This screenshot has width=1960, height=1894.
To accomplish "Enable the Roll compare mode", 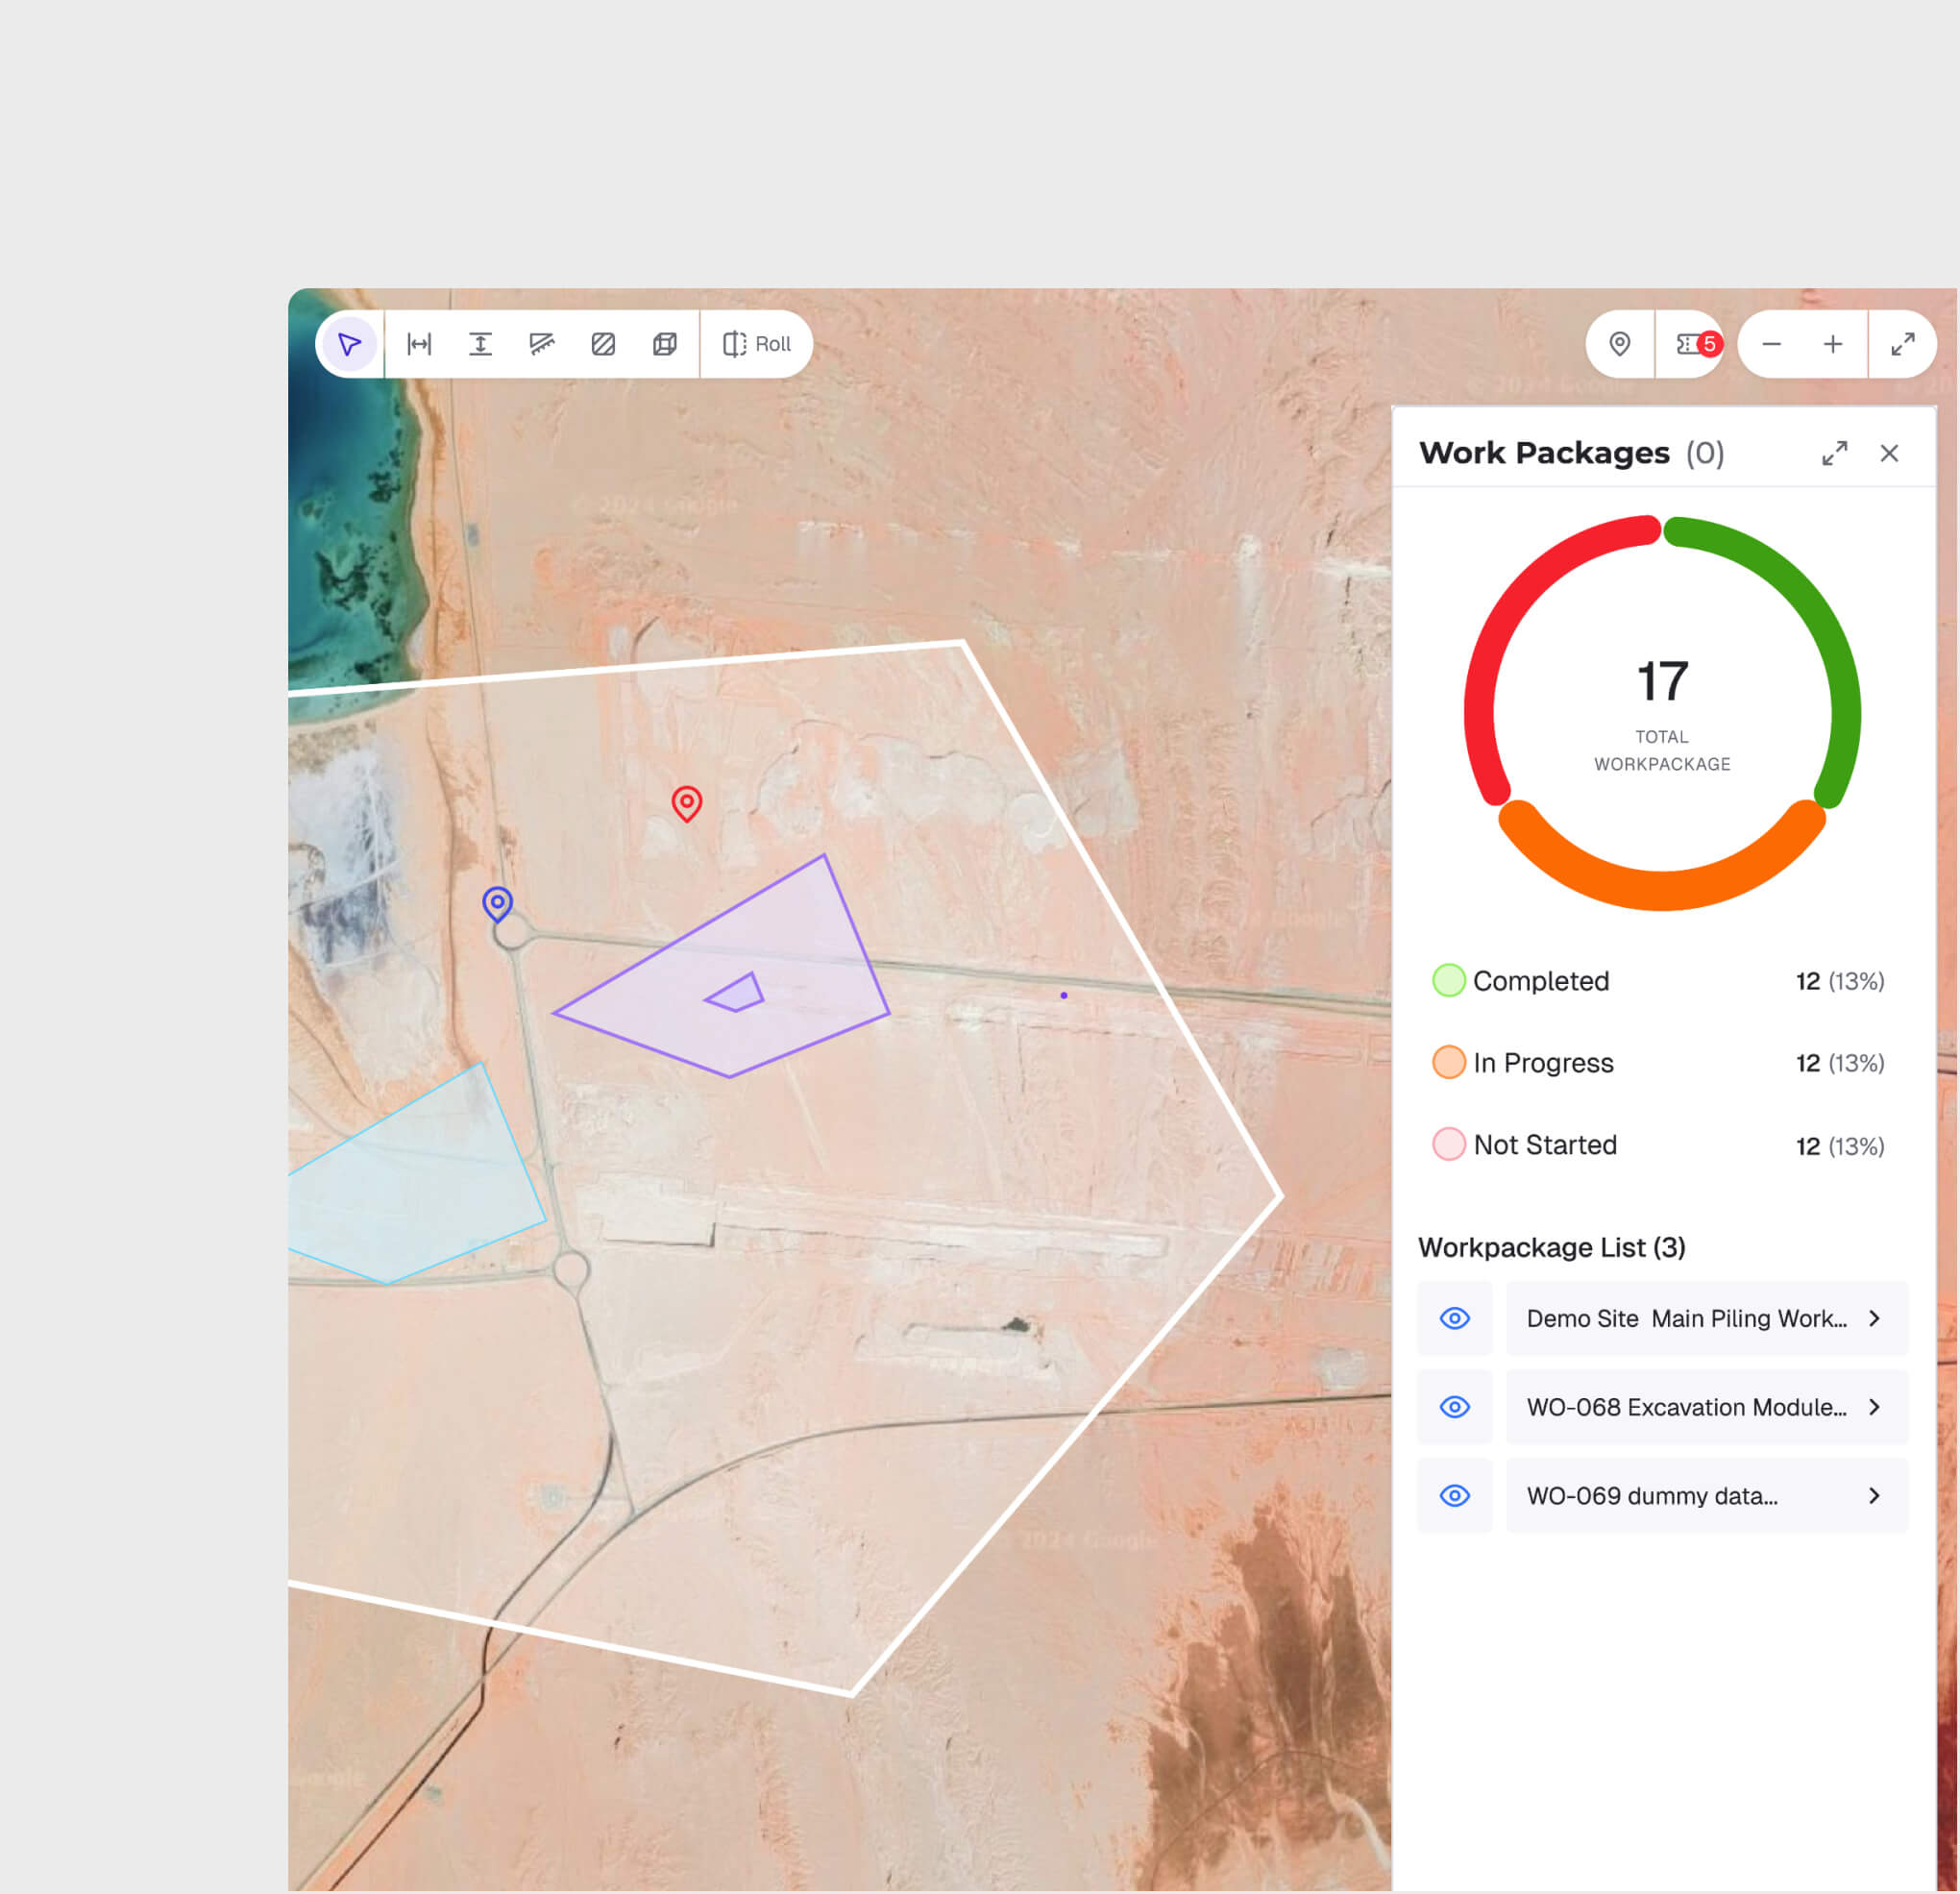I will [x=756, y=344].
